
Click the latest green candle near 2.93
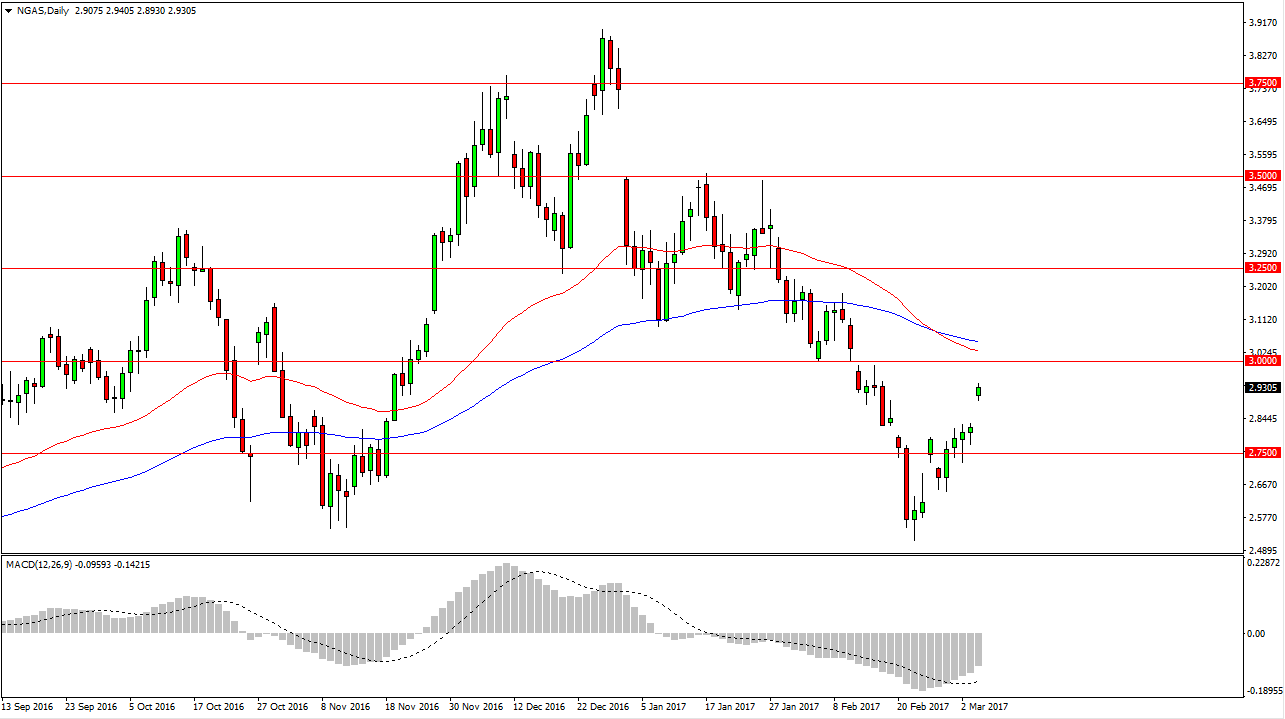click(x=978, y=391)
